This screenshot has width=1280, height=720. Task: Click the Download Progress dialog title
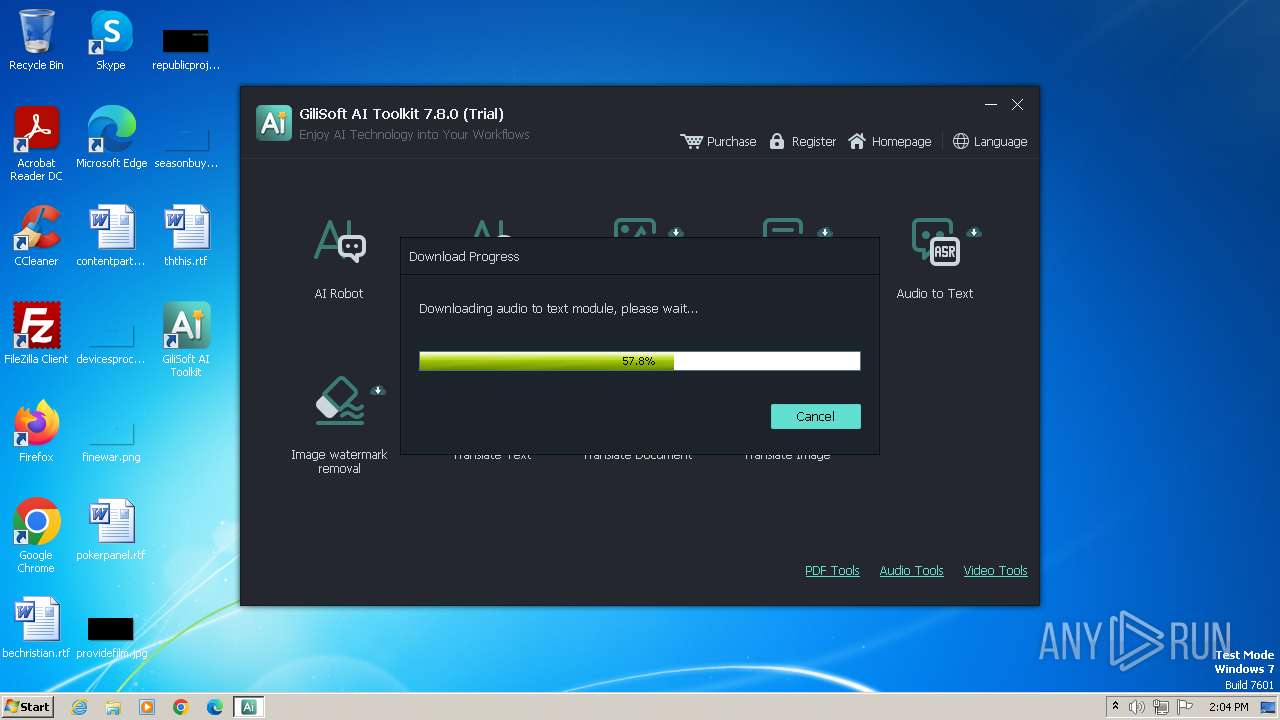click(x=464, y=257)
